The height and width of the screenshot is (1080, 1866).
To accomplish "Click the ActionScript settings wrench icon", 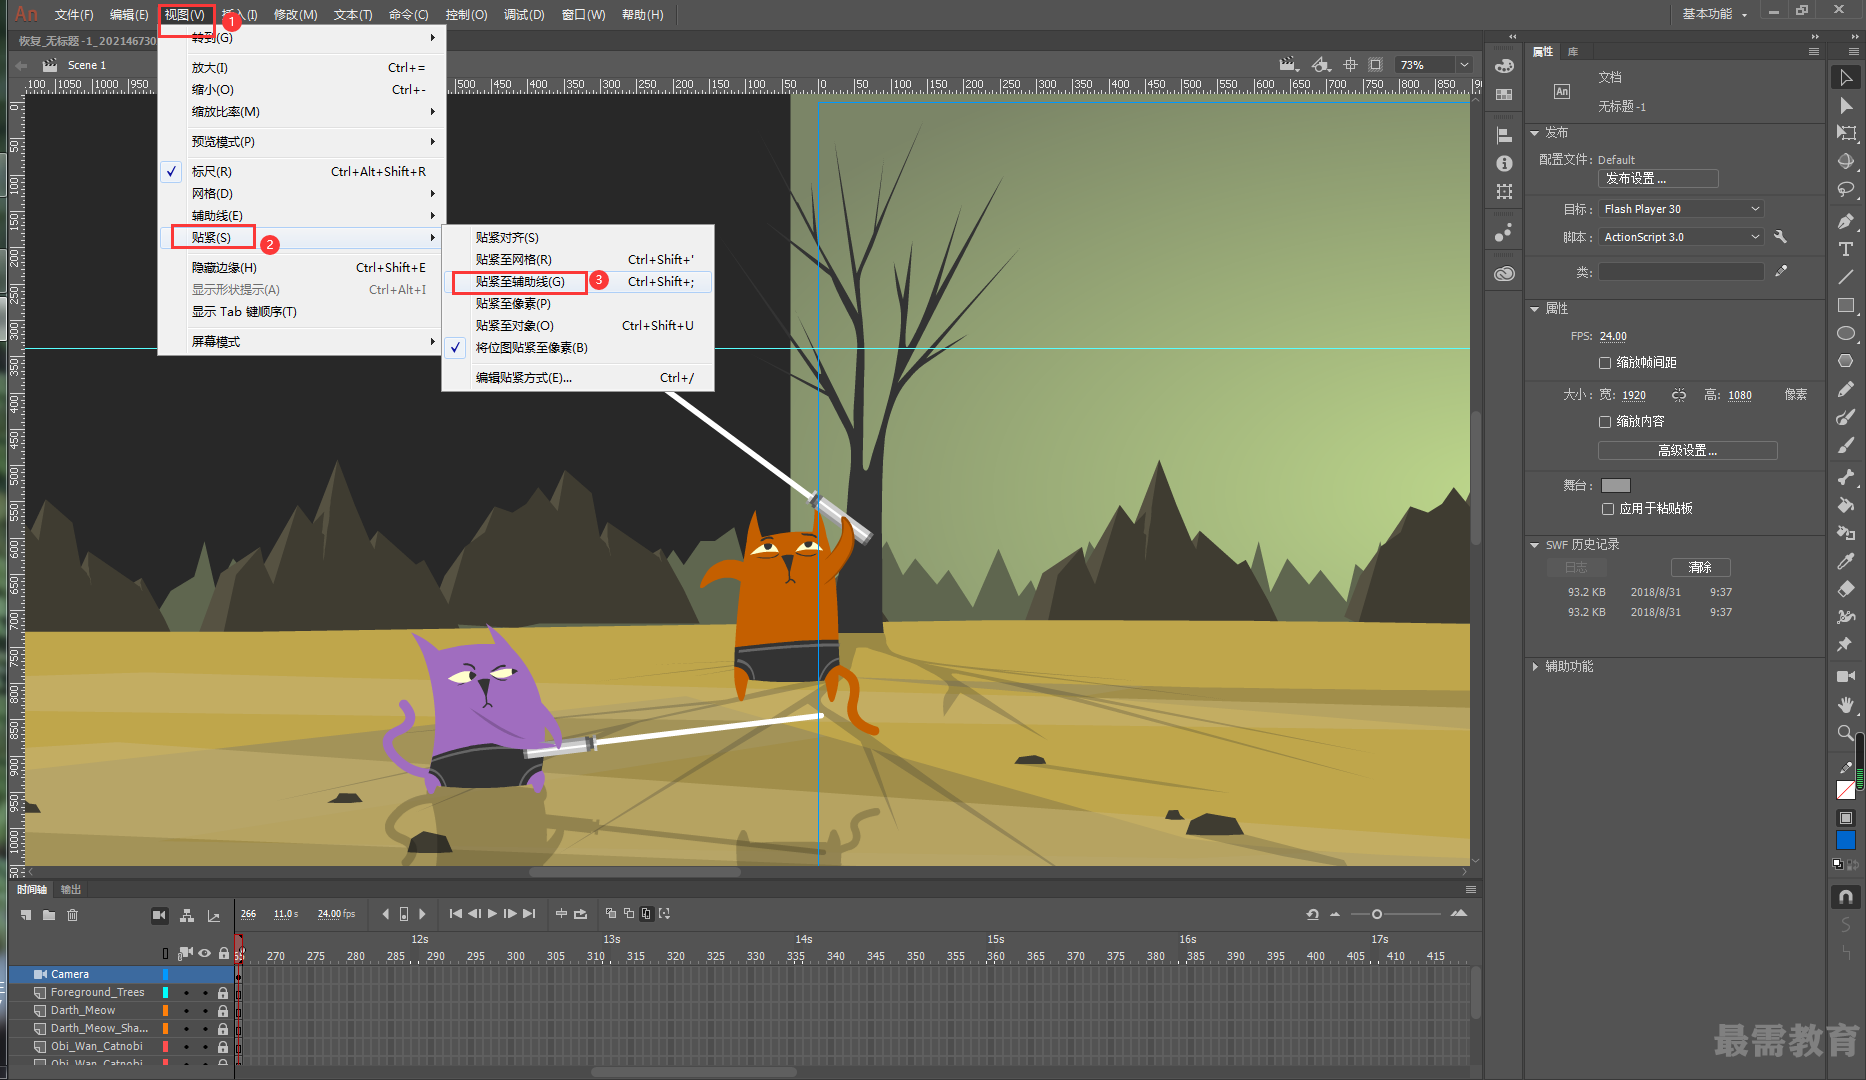I will coord(1780,237).
